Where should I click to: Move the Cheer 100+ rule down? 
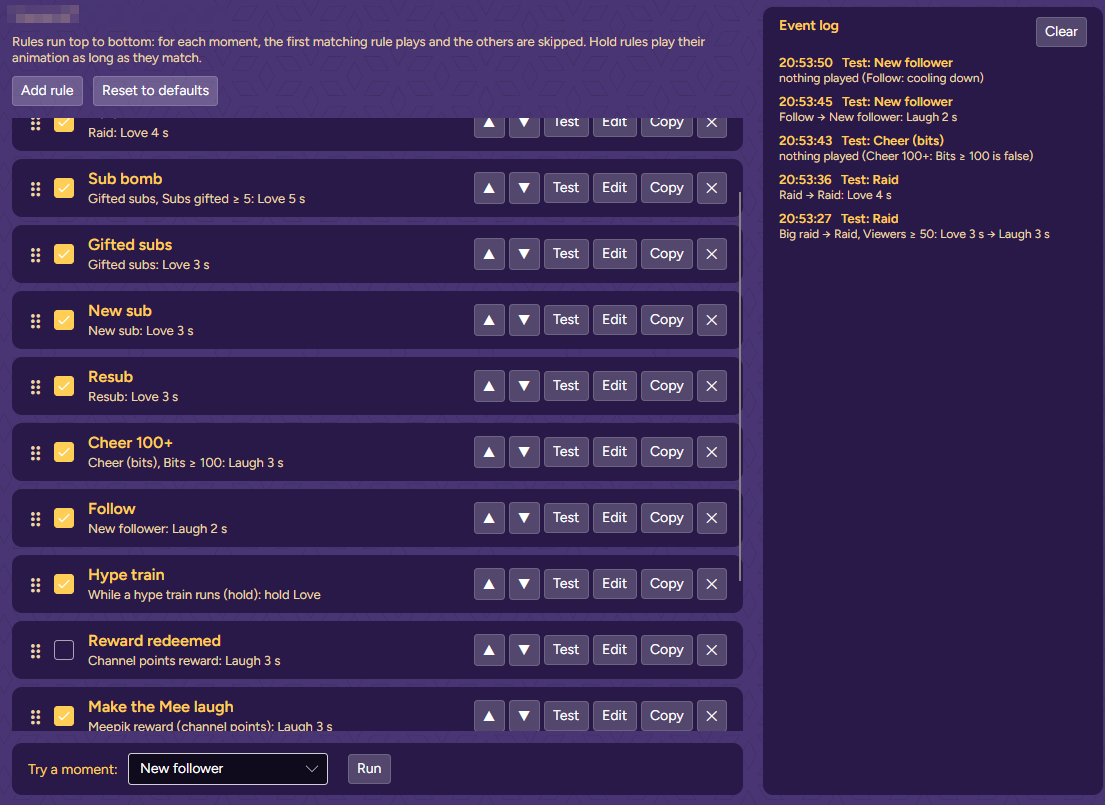pyautogui.click(x=524, y=452)
